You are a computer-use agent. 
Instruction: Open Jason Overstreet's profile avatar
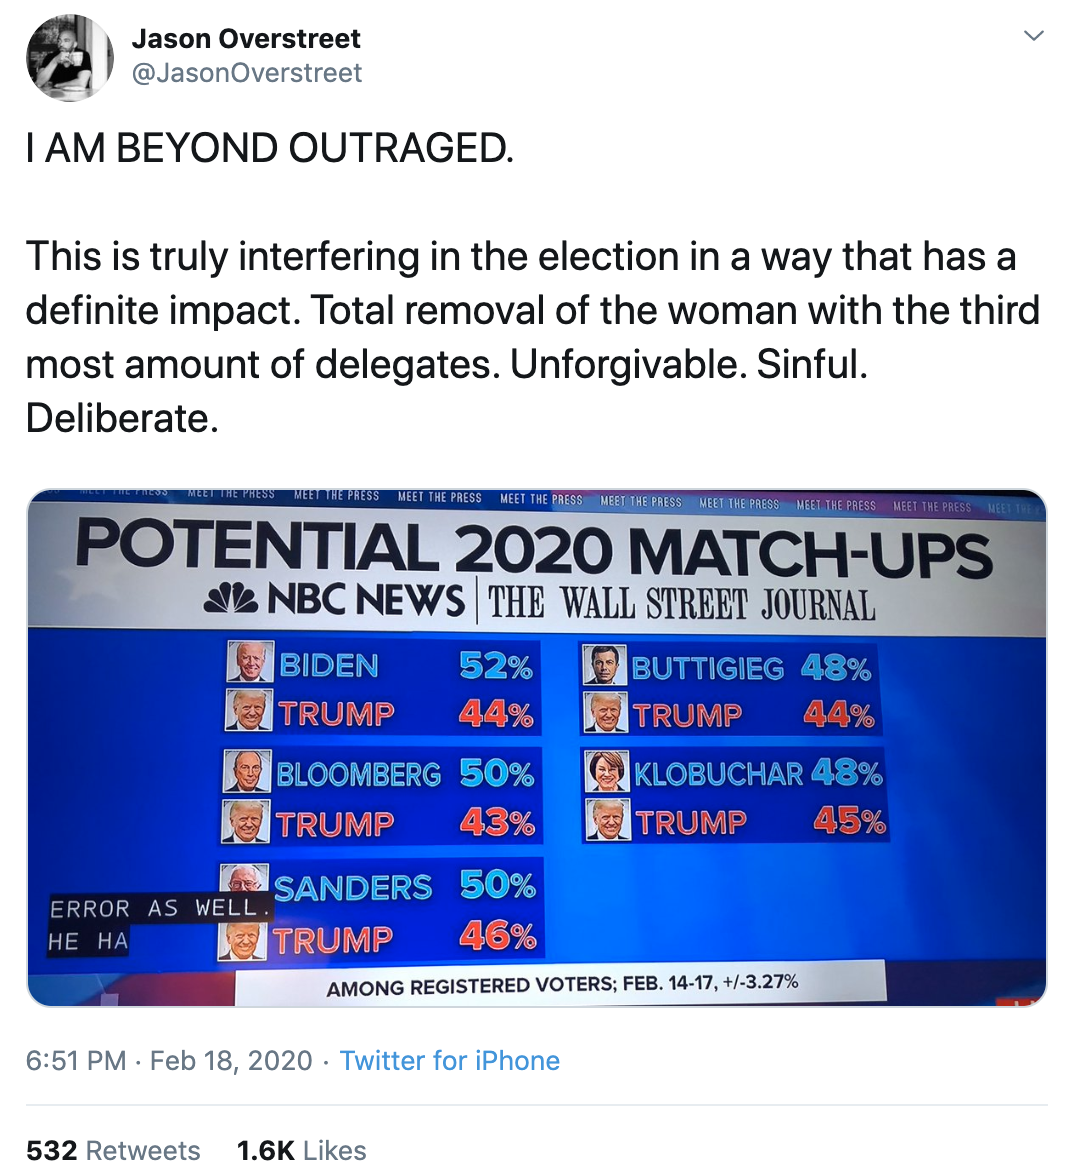[70, 57]
